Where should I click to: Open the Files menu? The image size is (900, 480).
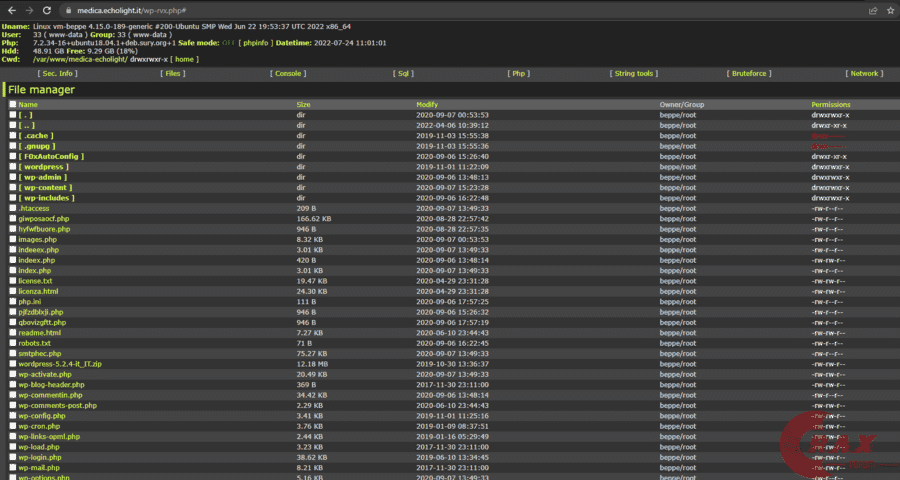173,73
